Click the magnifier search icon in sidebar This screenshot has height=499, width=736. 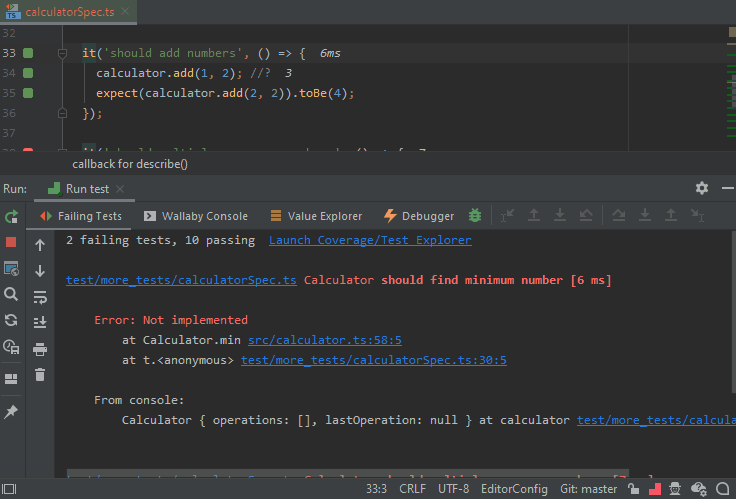point(11,294)
